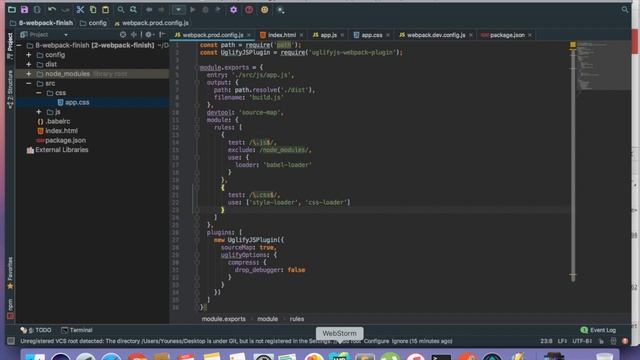Click the Redo toolbar icon
Viewport: 640px width, 360px height.
(x=65, y=9)
